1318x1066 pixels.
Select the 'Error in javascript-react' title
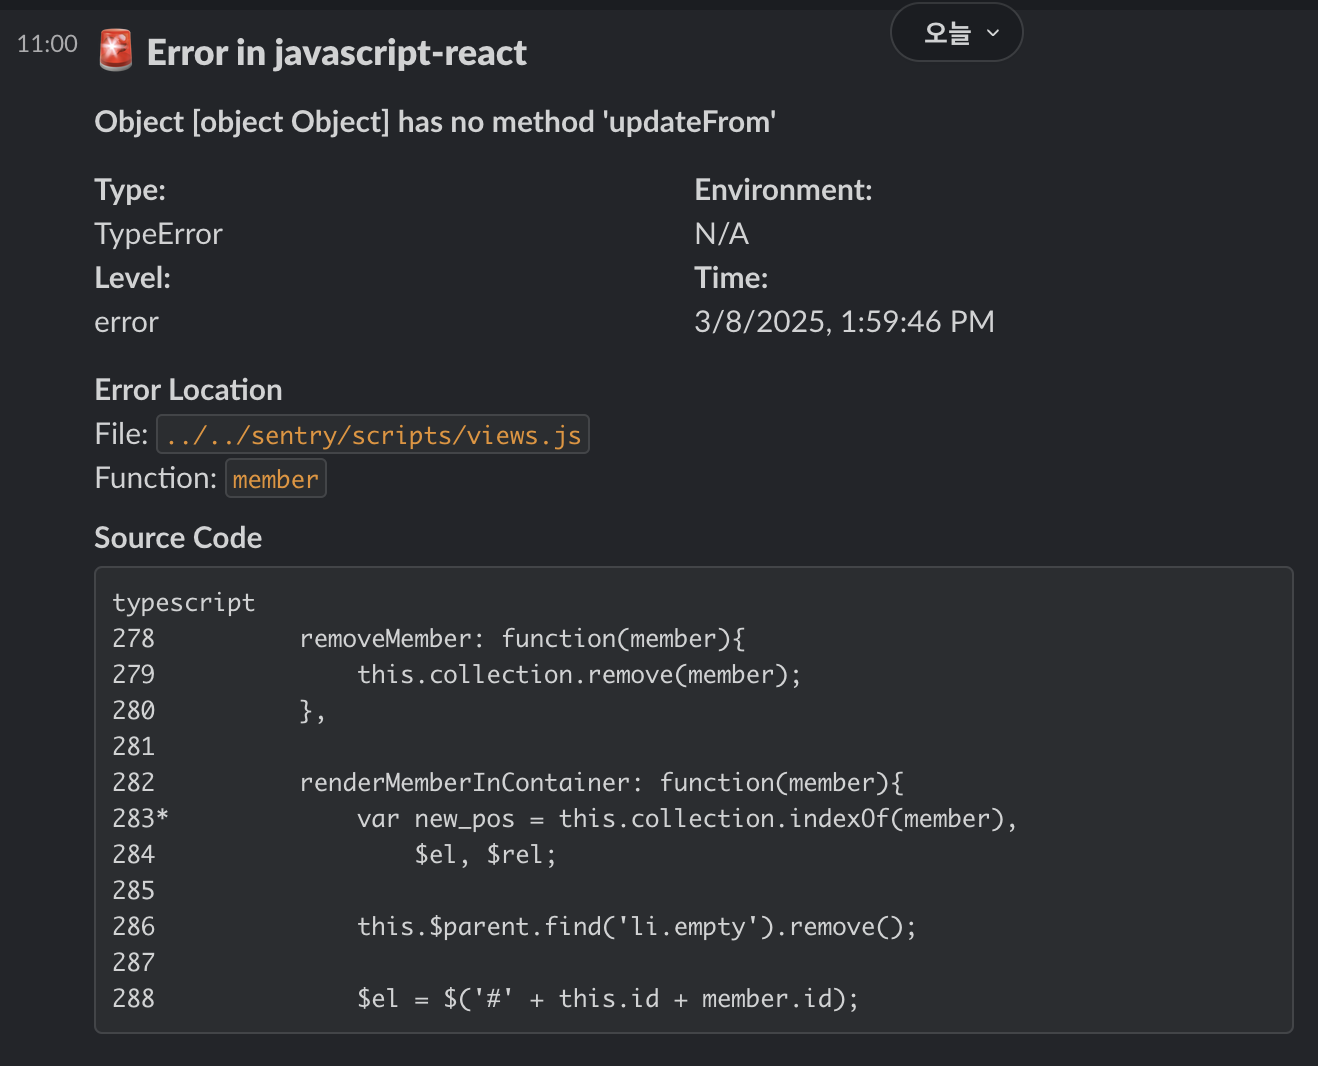click(x=337, y=53)
